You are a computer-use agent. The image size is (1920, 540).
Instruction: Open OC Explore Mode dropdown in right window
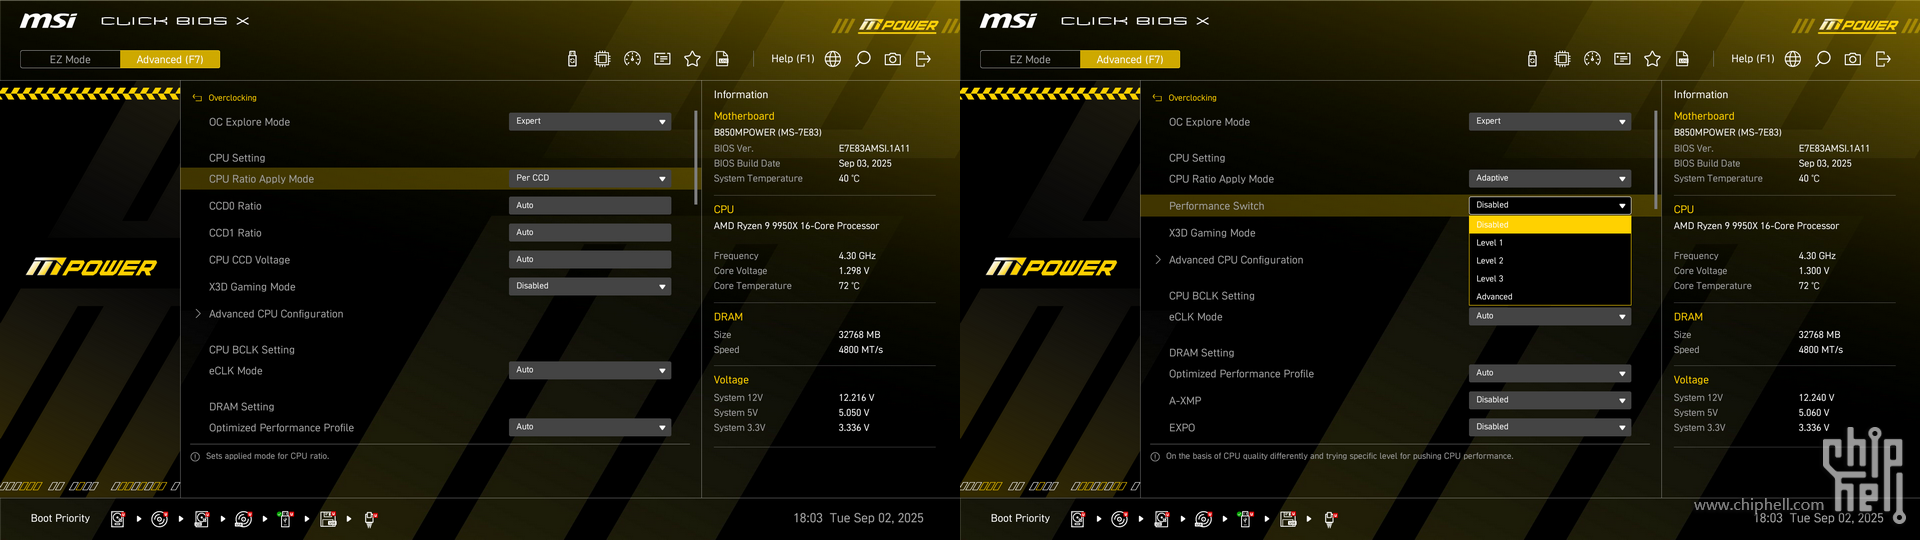1550,122
